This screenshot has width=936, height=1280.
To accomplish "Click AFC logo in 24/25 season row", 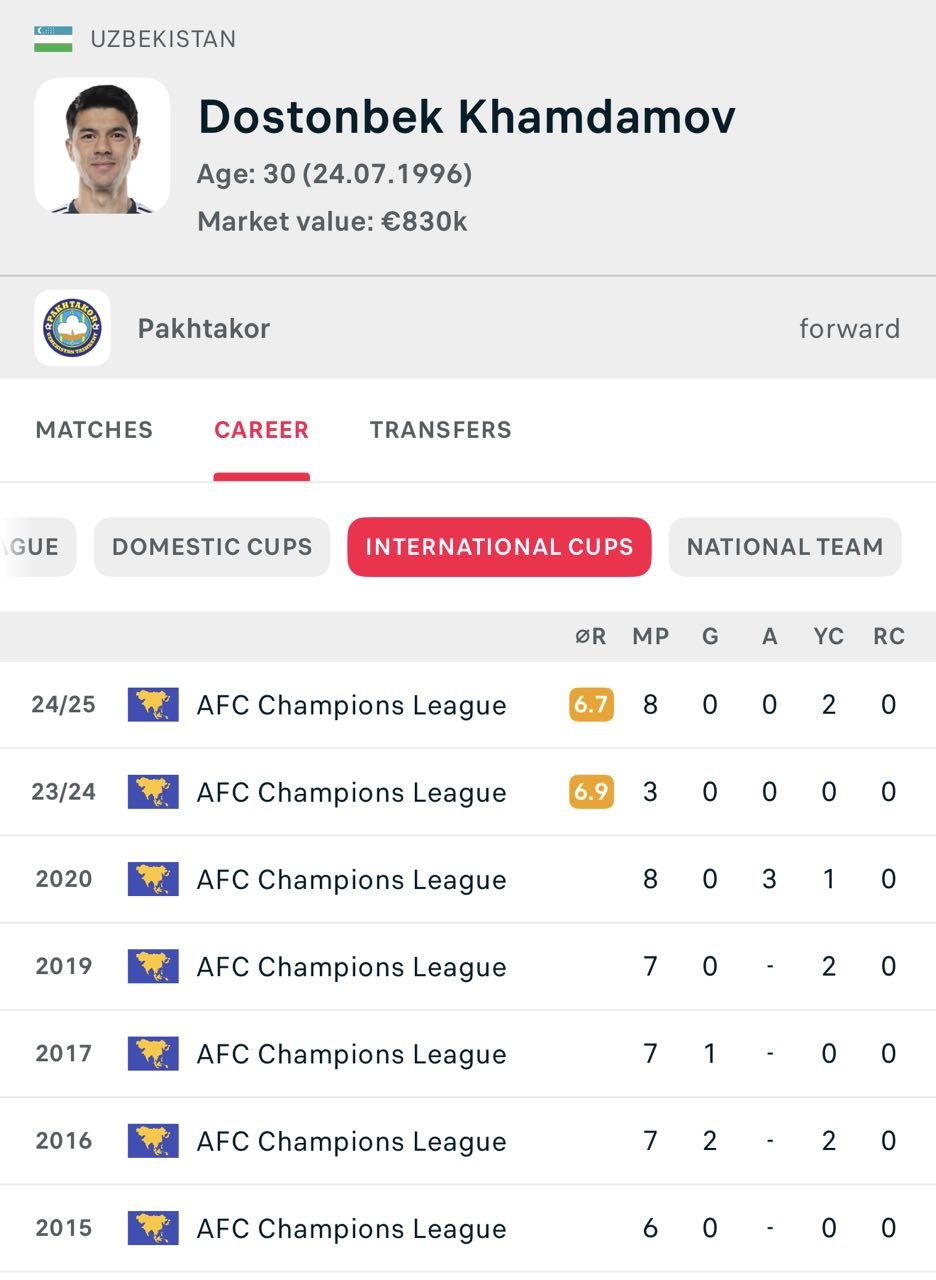I will (x=153, y=705).
